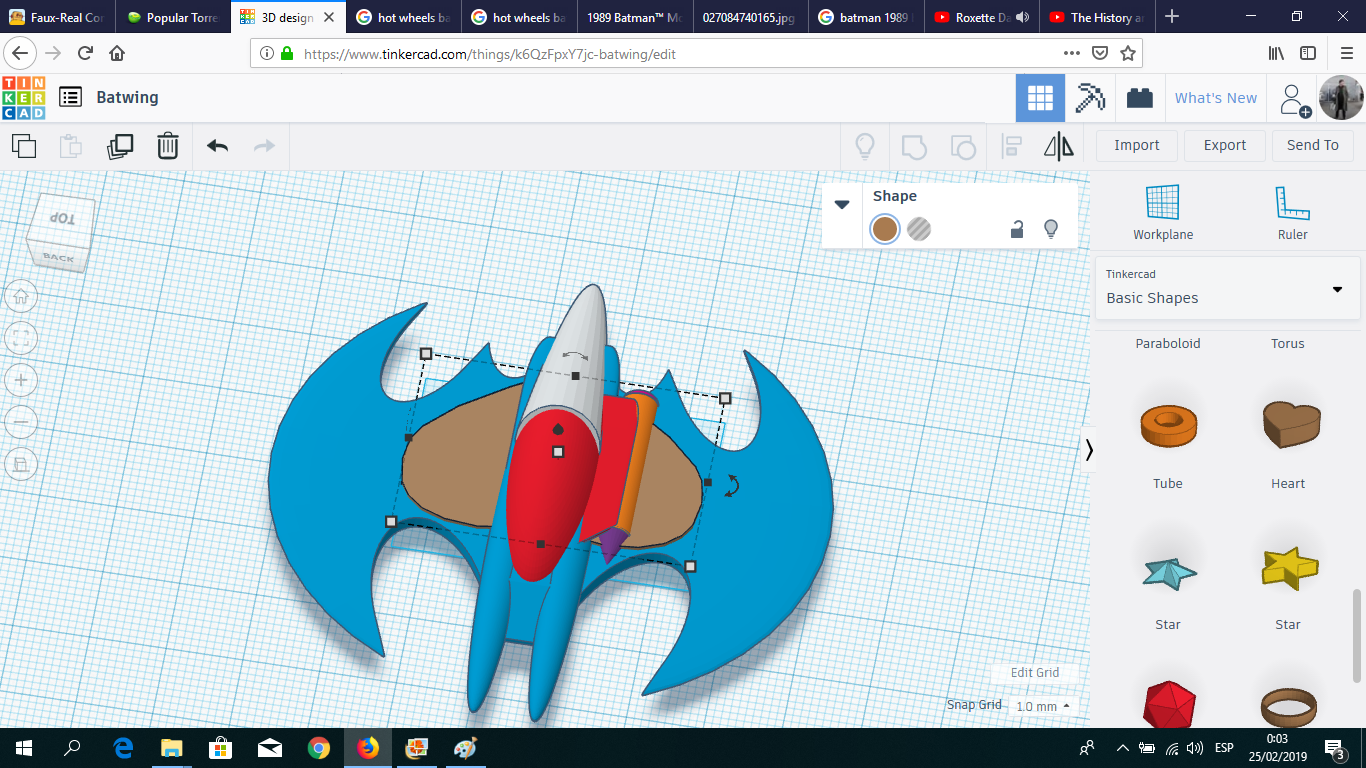Image resolution: width=1366 pixels, height=768 pixels.
Task: Select the Solid brown color swatch
Action: click(x=885, y=229)
